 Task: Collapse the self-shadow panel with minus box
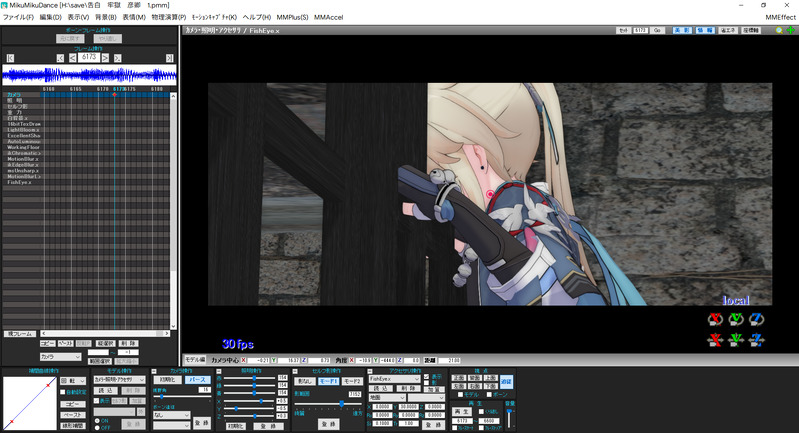(x=295, y=371)
